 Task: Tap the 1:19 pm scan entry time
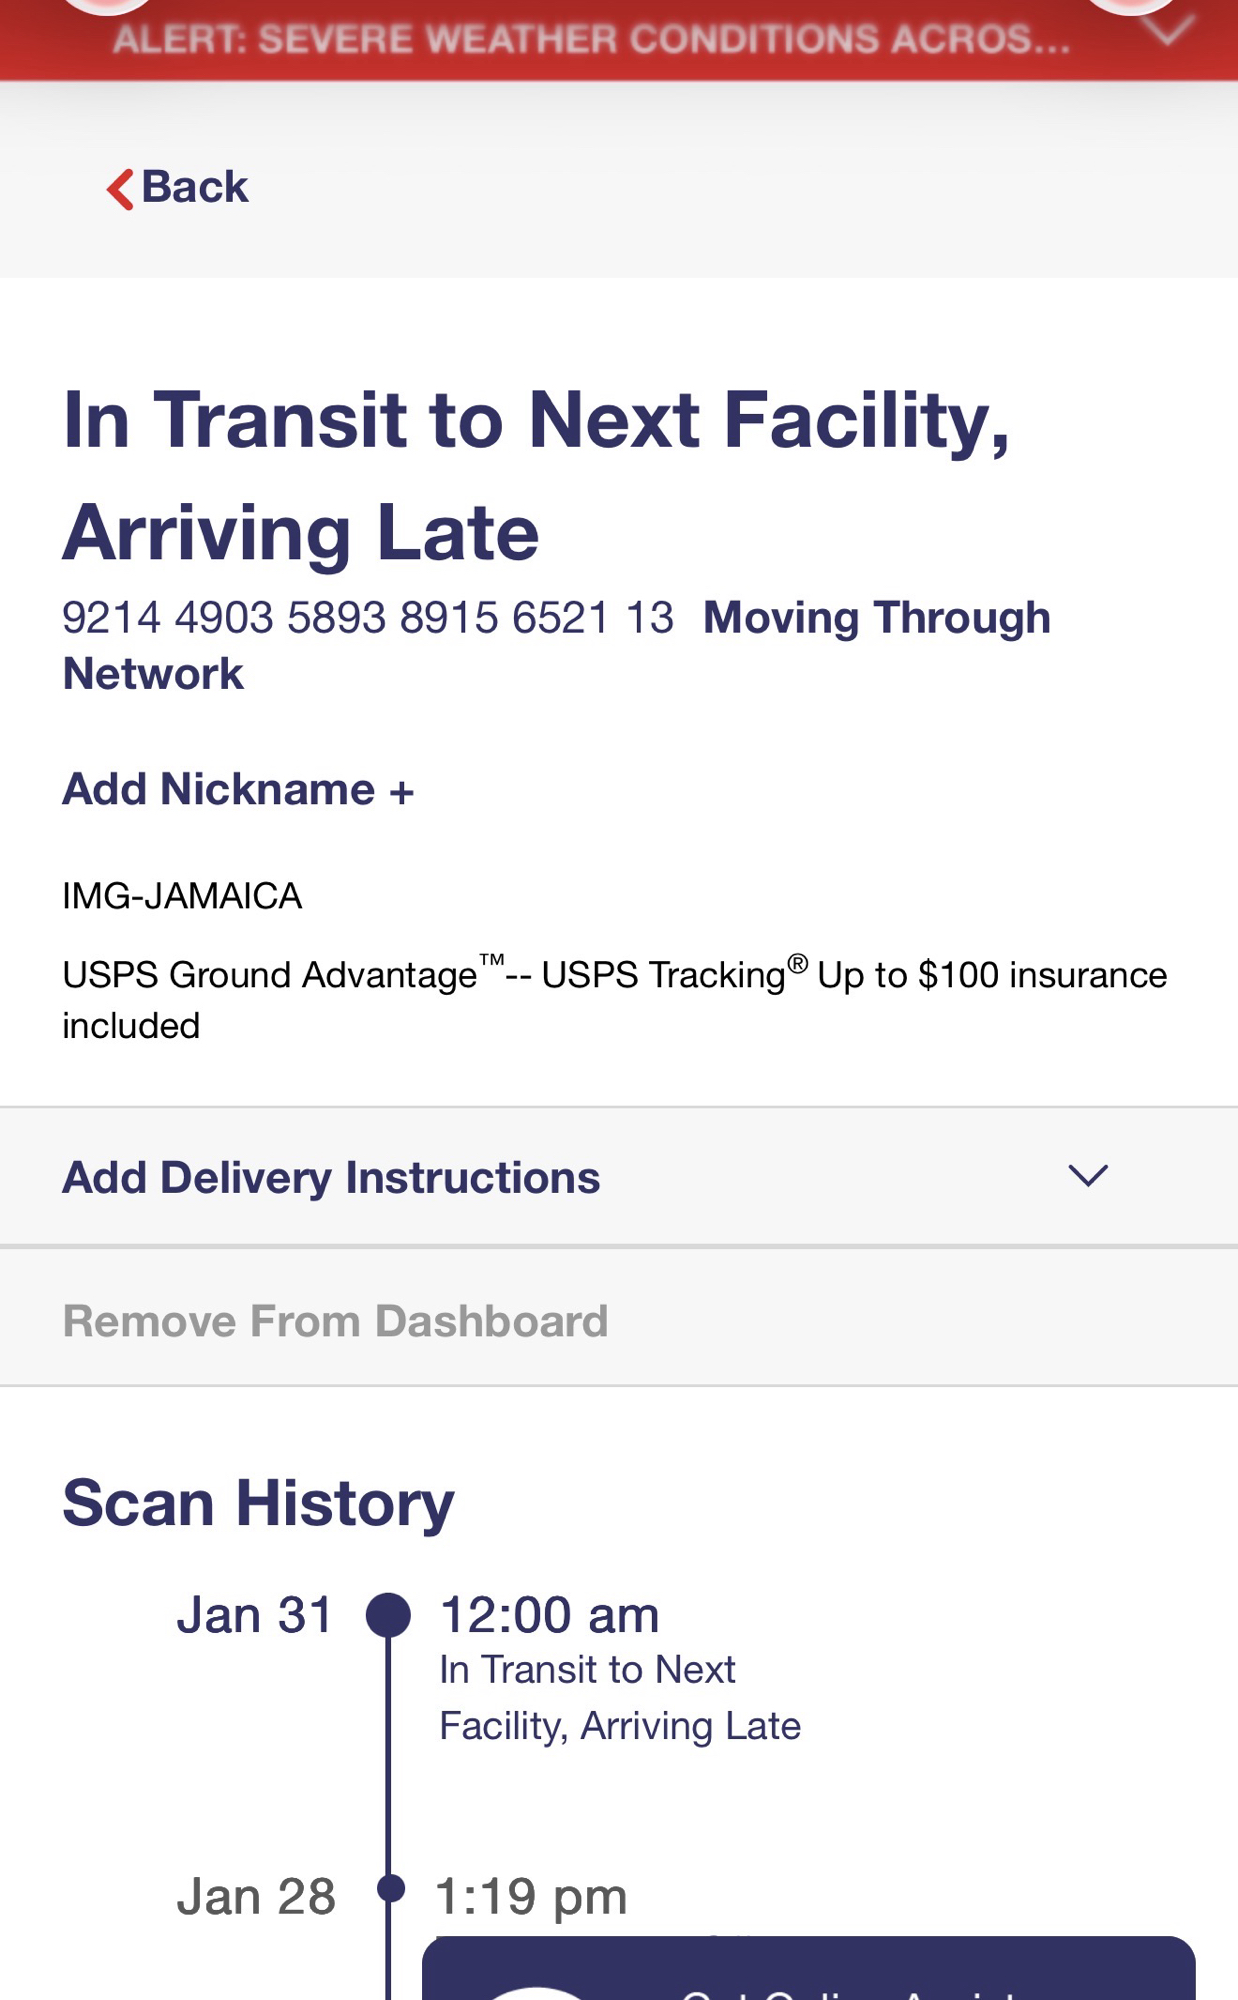pos(531,1896)
